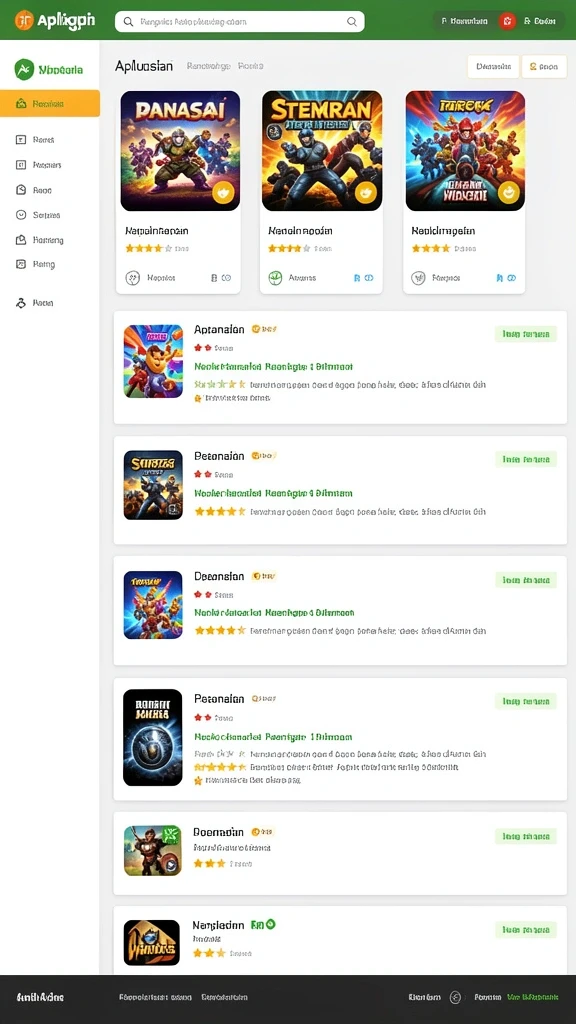Click the green button on the Petanaian row

[x=526, y=701]
